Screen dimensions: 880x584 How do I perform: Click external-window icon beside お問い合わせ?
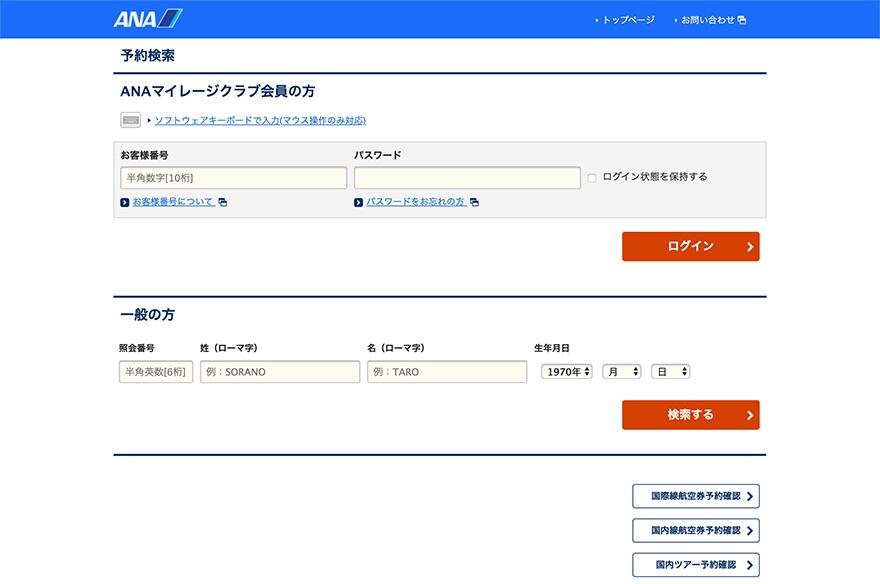tap(742, 20)
